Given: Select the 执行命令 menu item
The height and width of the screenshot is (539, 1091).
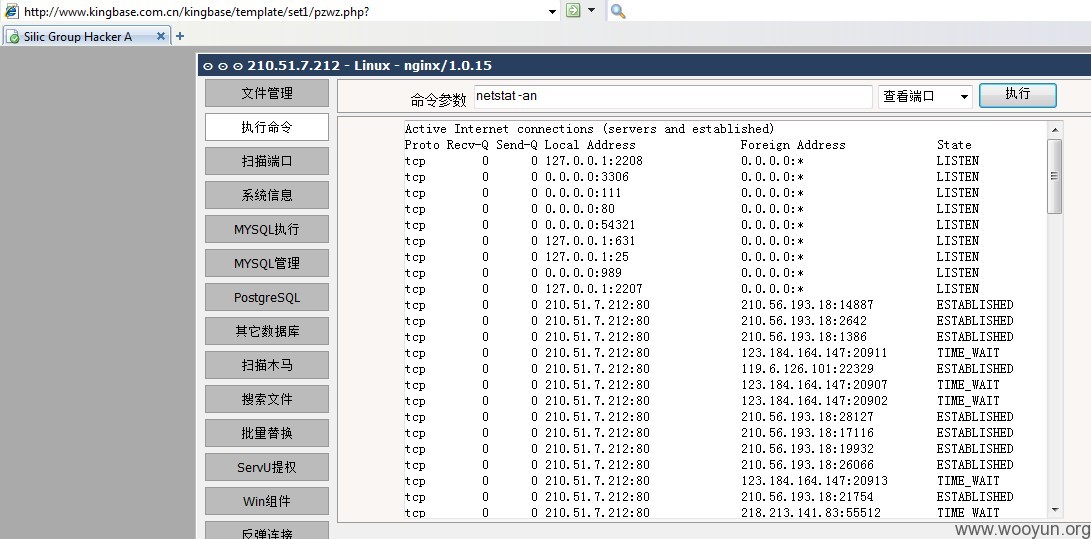Looking at the screenshot, I should point(266,127).
